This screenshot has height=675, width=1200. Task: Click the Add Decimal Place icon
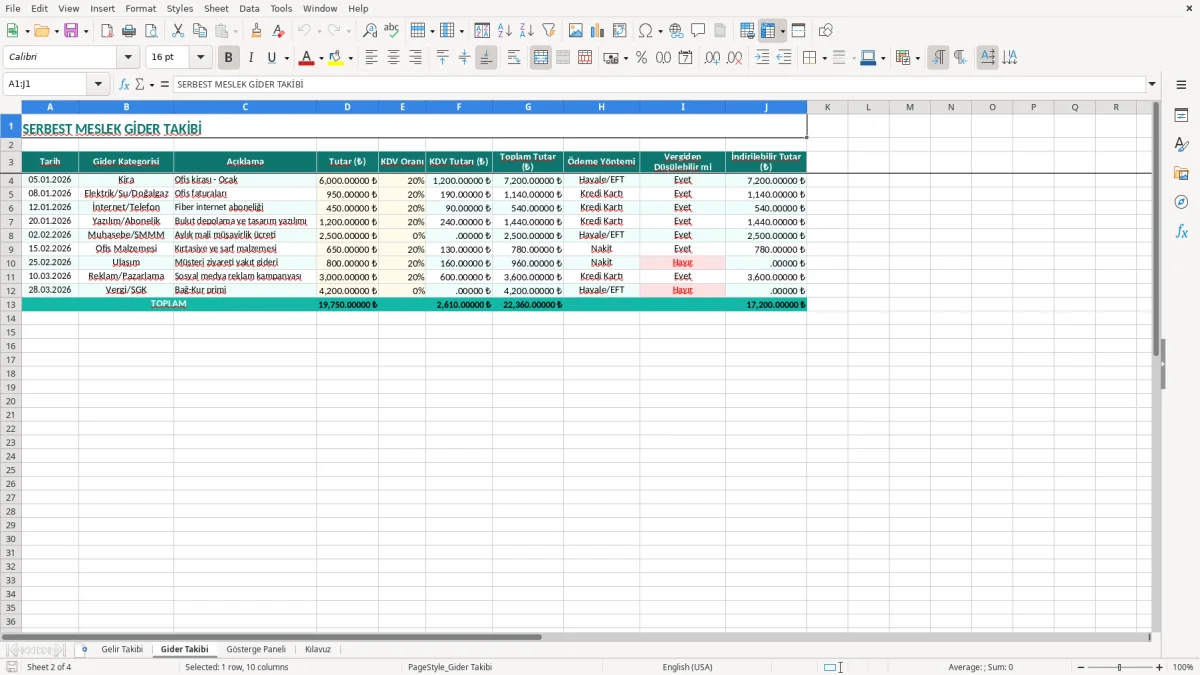pyautogui.click(x=712, y=58)
